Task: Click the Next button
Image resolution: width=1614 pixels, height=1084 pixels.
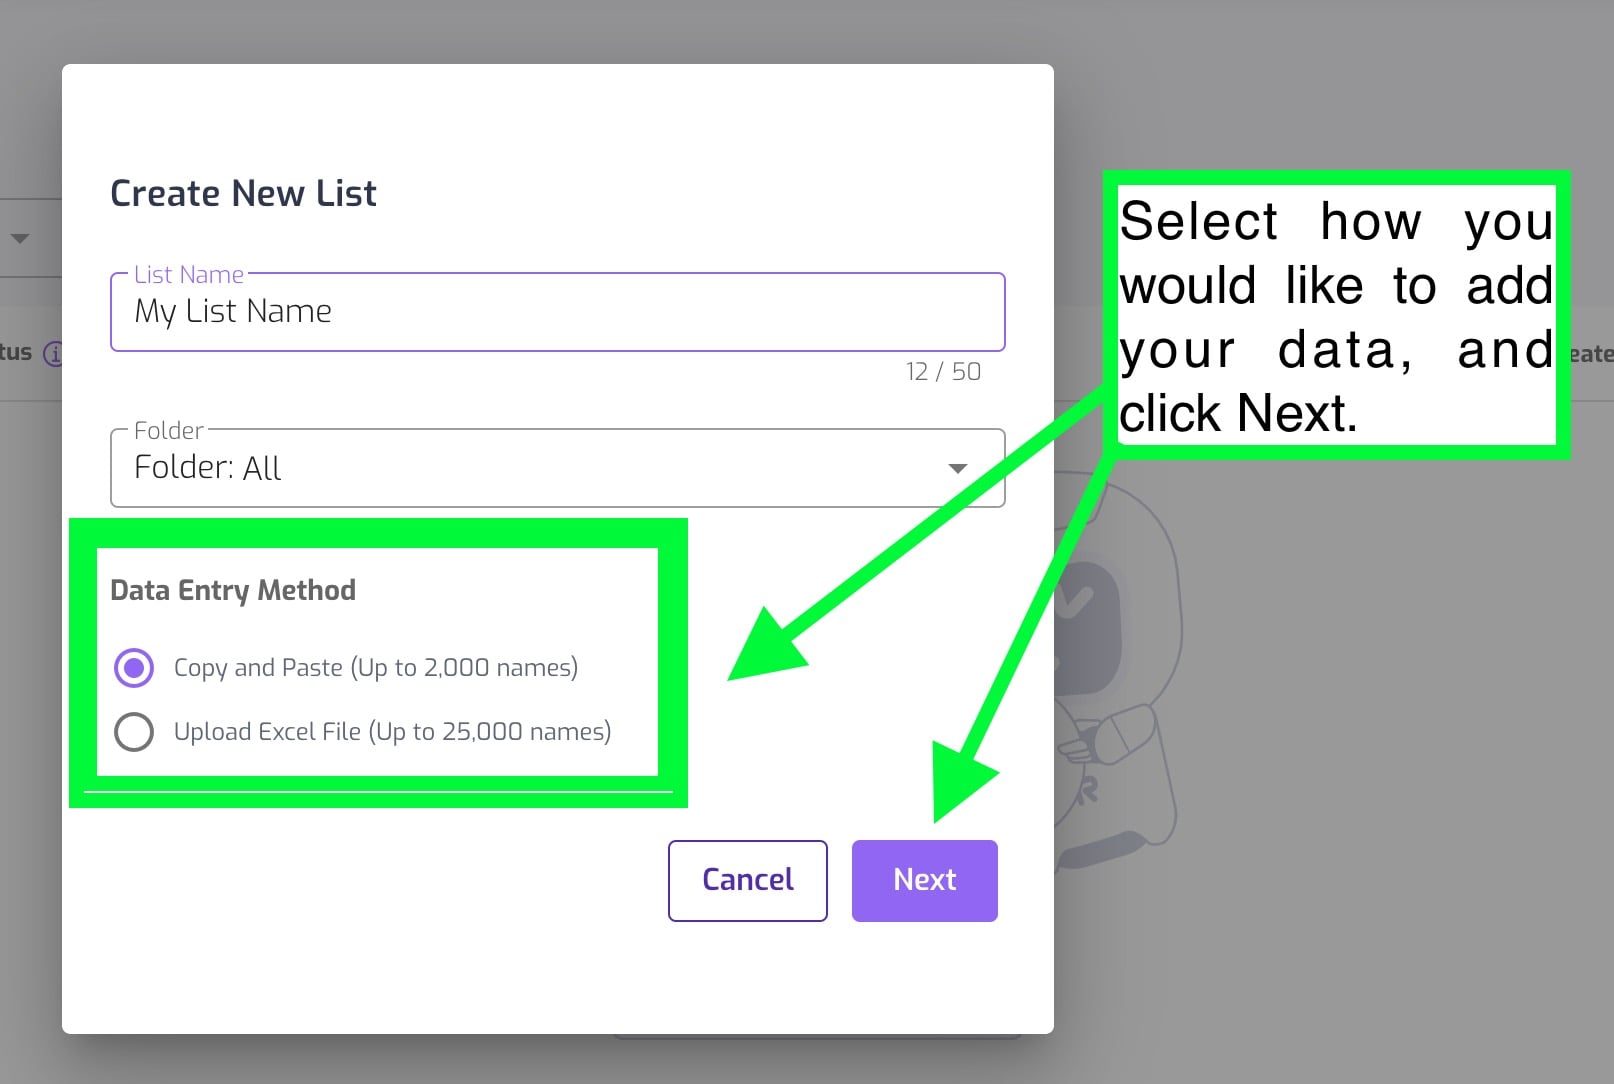Action: tap(924, 880)
